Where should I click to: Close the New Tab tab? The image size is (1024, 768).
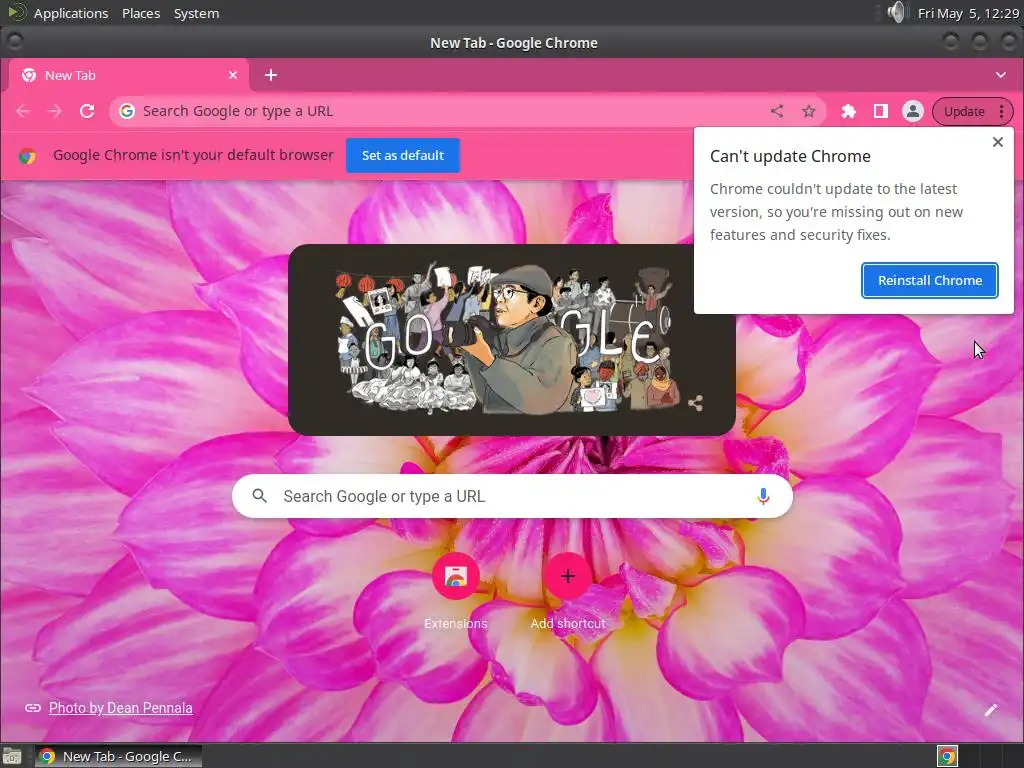[233, 75]
